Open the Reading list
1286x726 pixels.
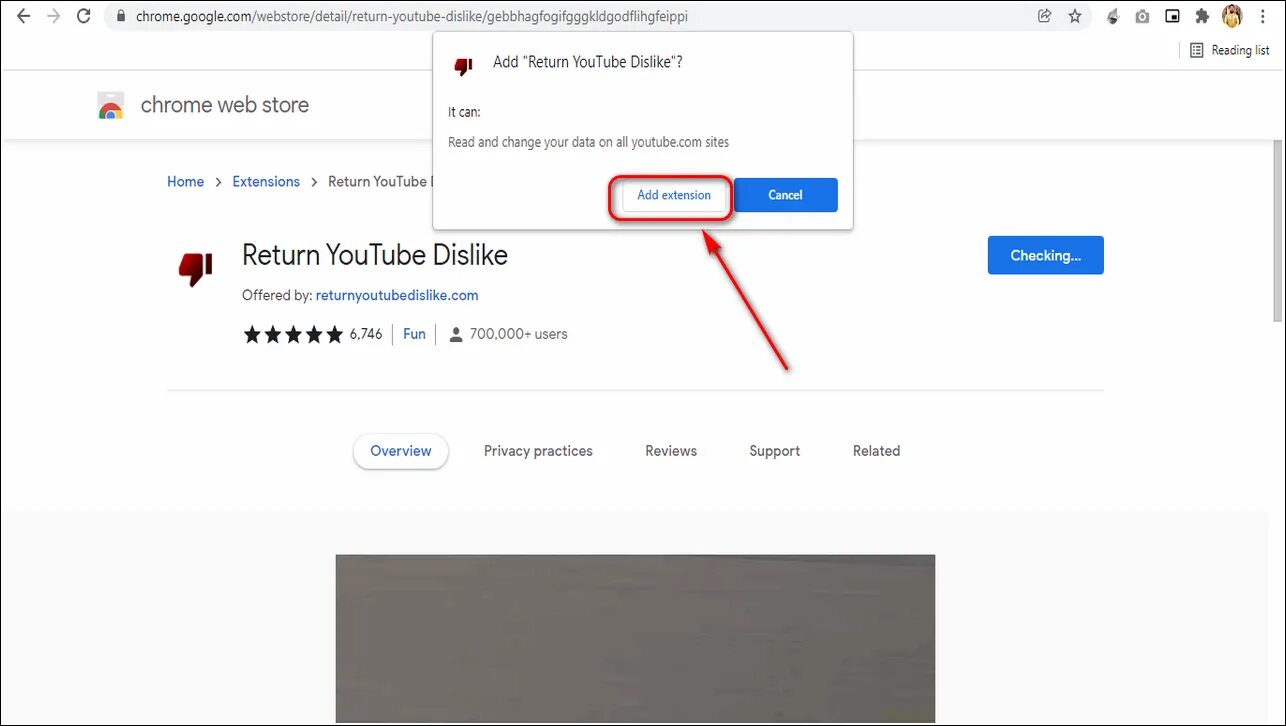[1229, 50]
